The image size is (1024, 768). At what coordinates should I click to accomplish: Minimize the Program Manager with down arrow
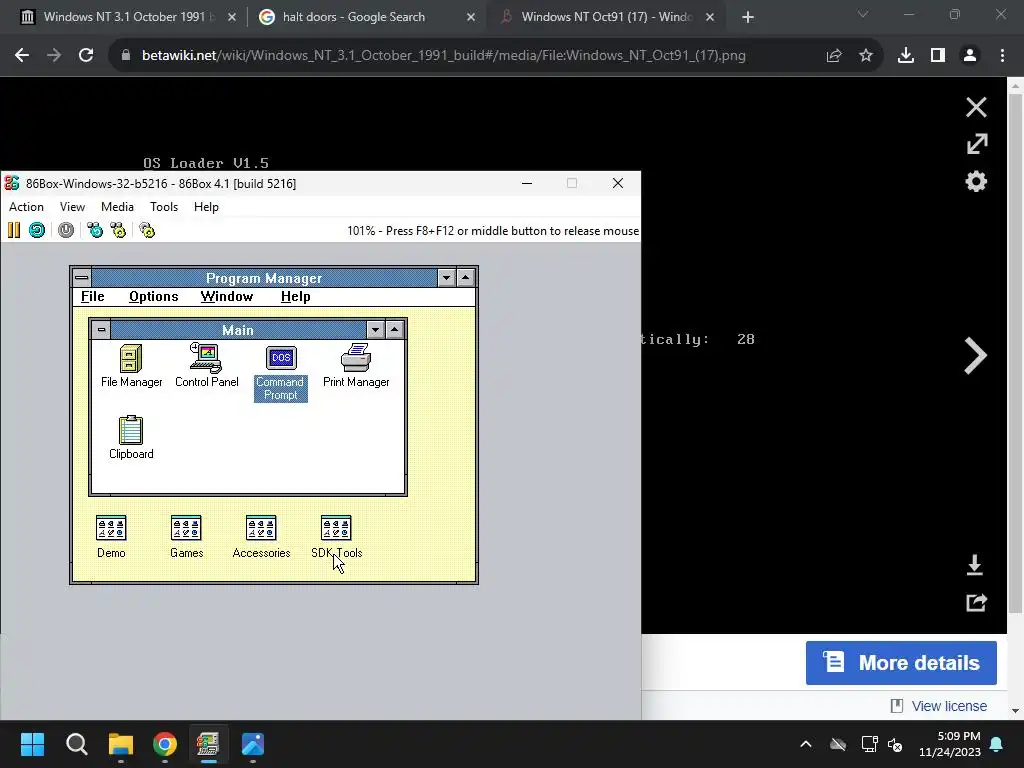(446, 278)
